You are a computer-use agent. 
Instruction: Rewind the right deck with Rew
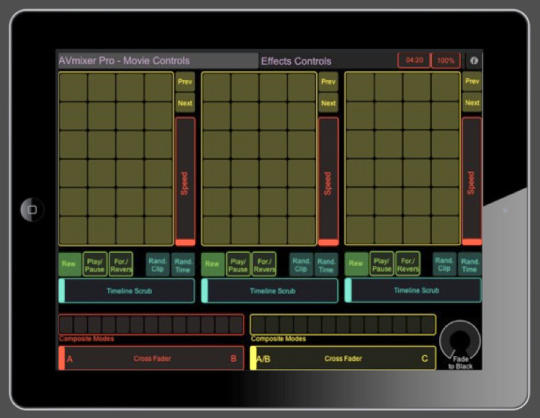tap(356, 264)
